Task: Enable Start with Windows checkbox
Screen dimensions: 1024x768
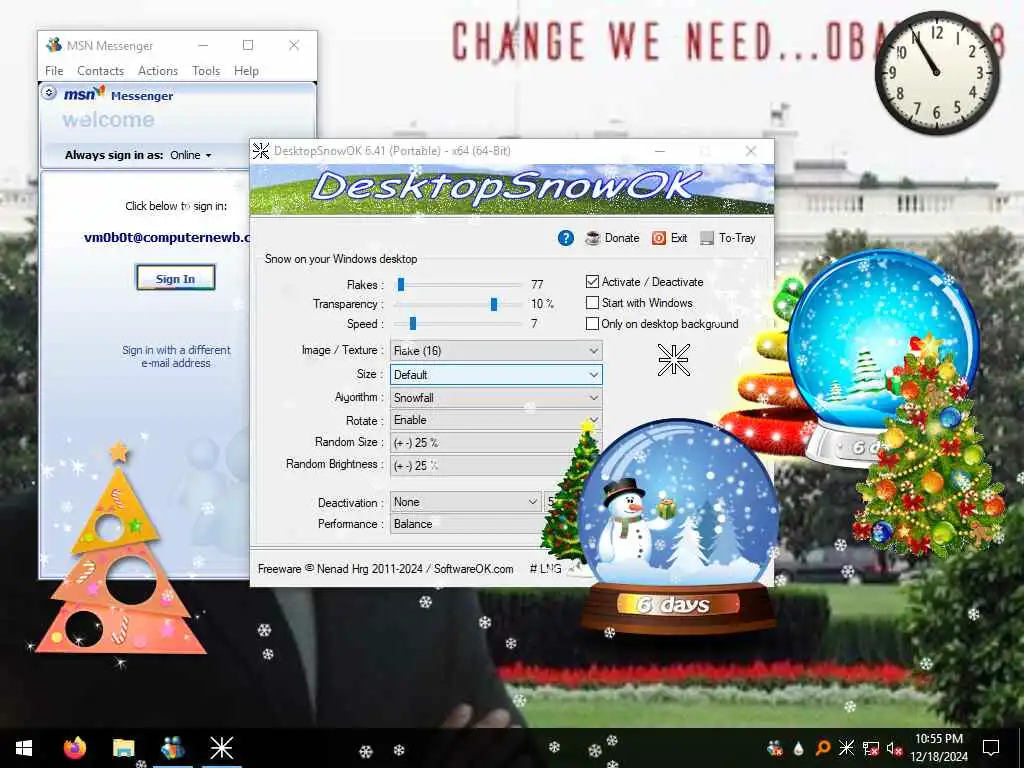Action: point(592,302)
